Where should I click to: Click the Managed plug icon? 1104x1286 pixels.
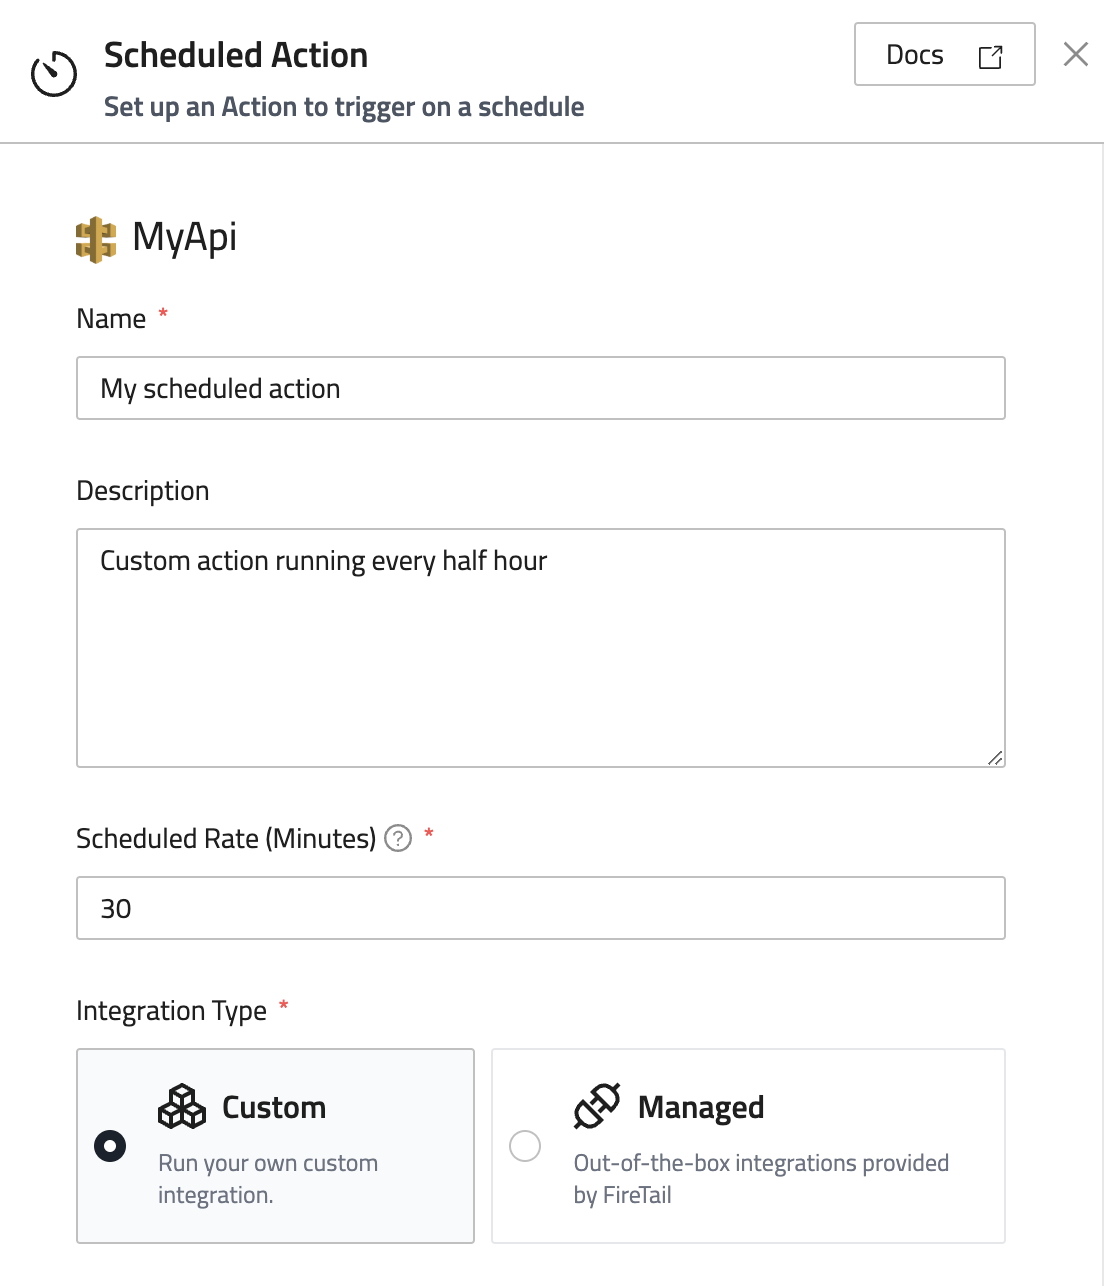click(x=597, y=1106)
